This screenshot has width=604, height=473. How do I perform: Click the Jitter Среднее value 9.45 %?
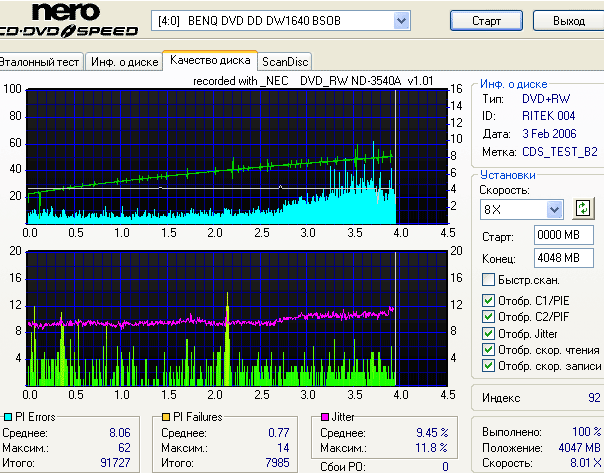[x=432, y=433]
